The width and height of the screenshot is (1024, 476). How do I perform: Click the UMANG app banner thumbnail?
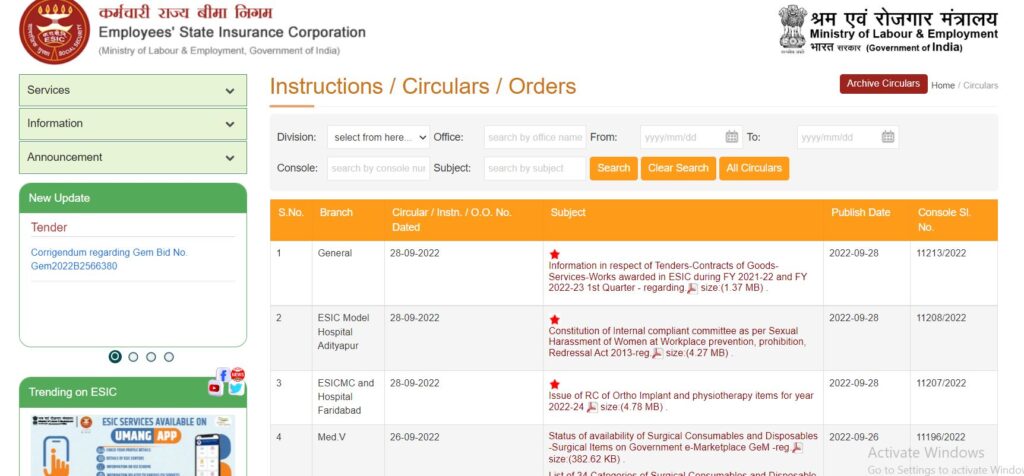[x=133, y=444]
